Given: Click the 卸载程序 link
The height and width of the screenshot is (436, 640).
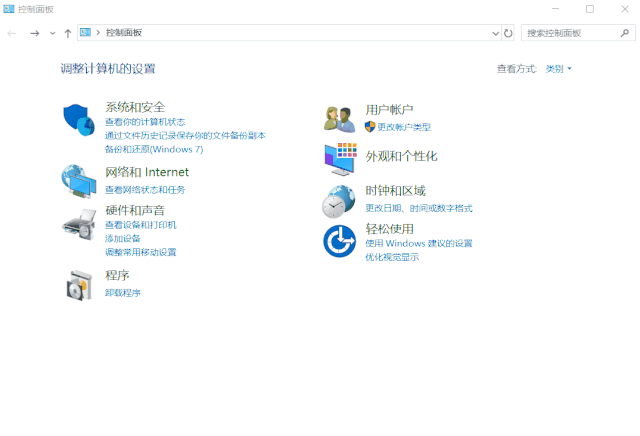Looking at the screenshot, I should pyautogui.click(x=123, y=293).
